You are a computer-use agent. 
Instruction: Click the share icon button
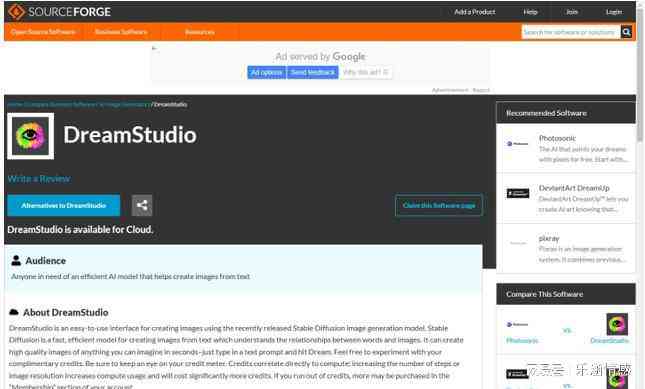(x=142, y=205)
